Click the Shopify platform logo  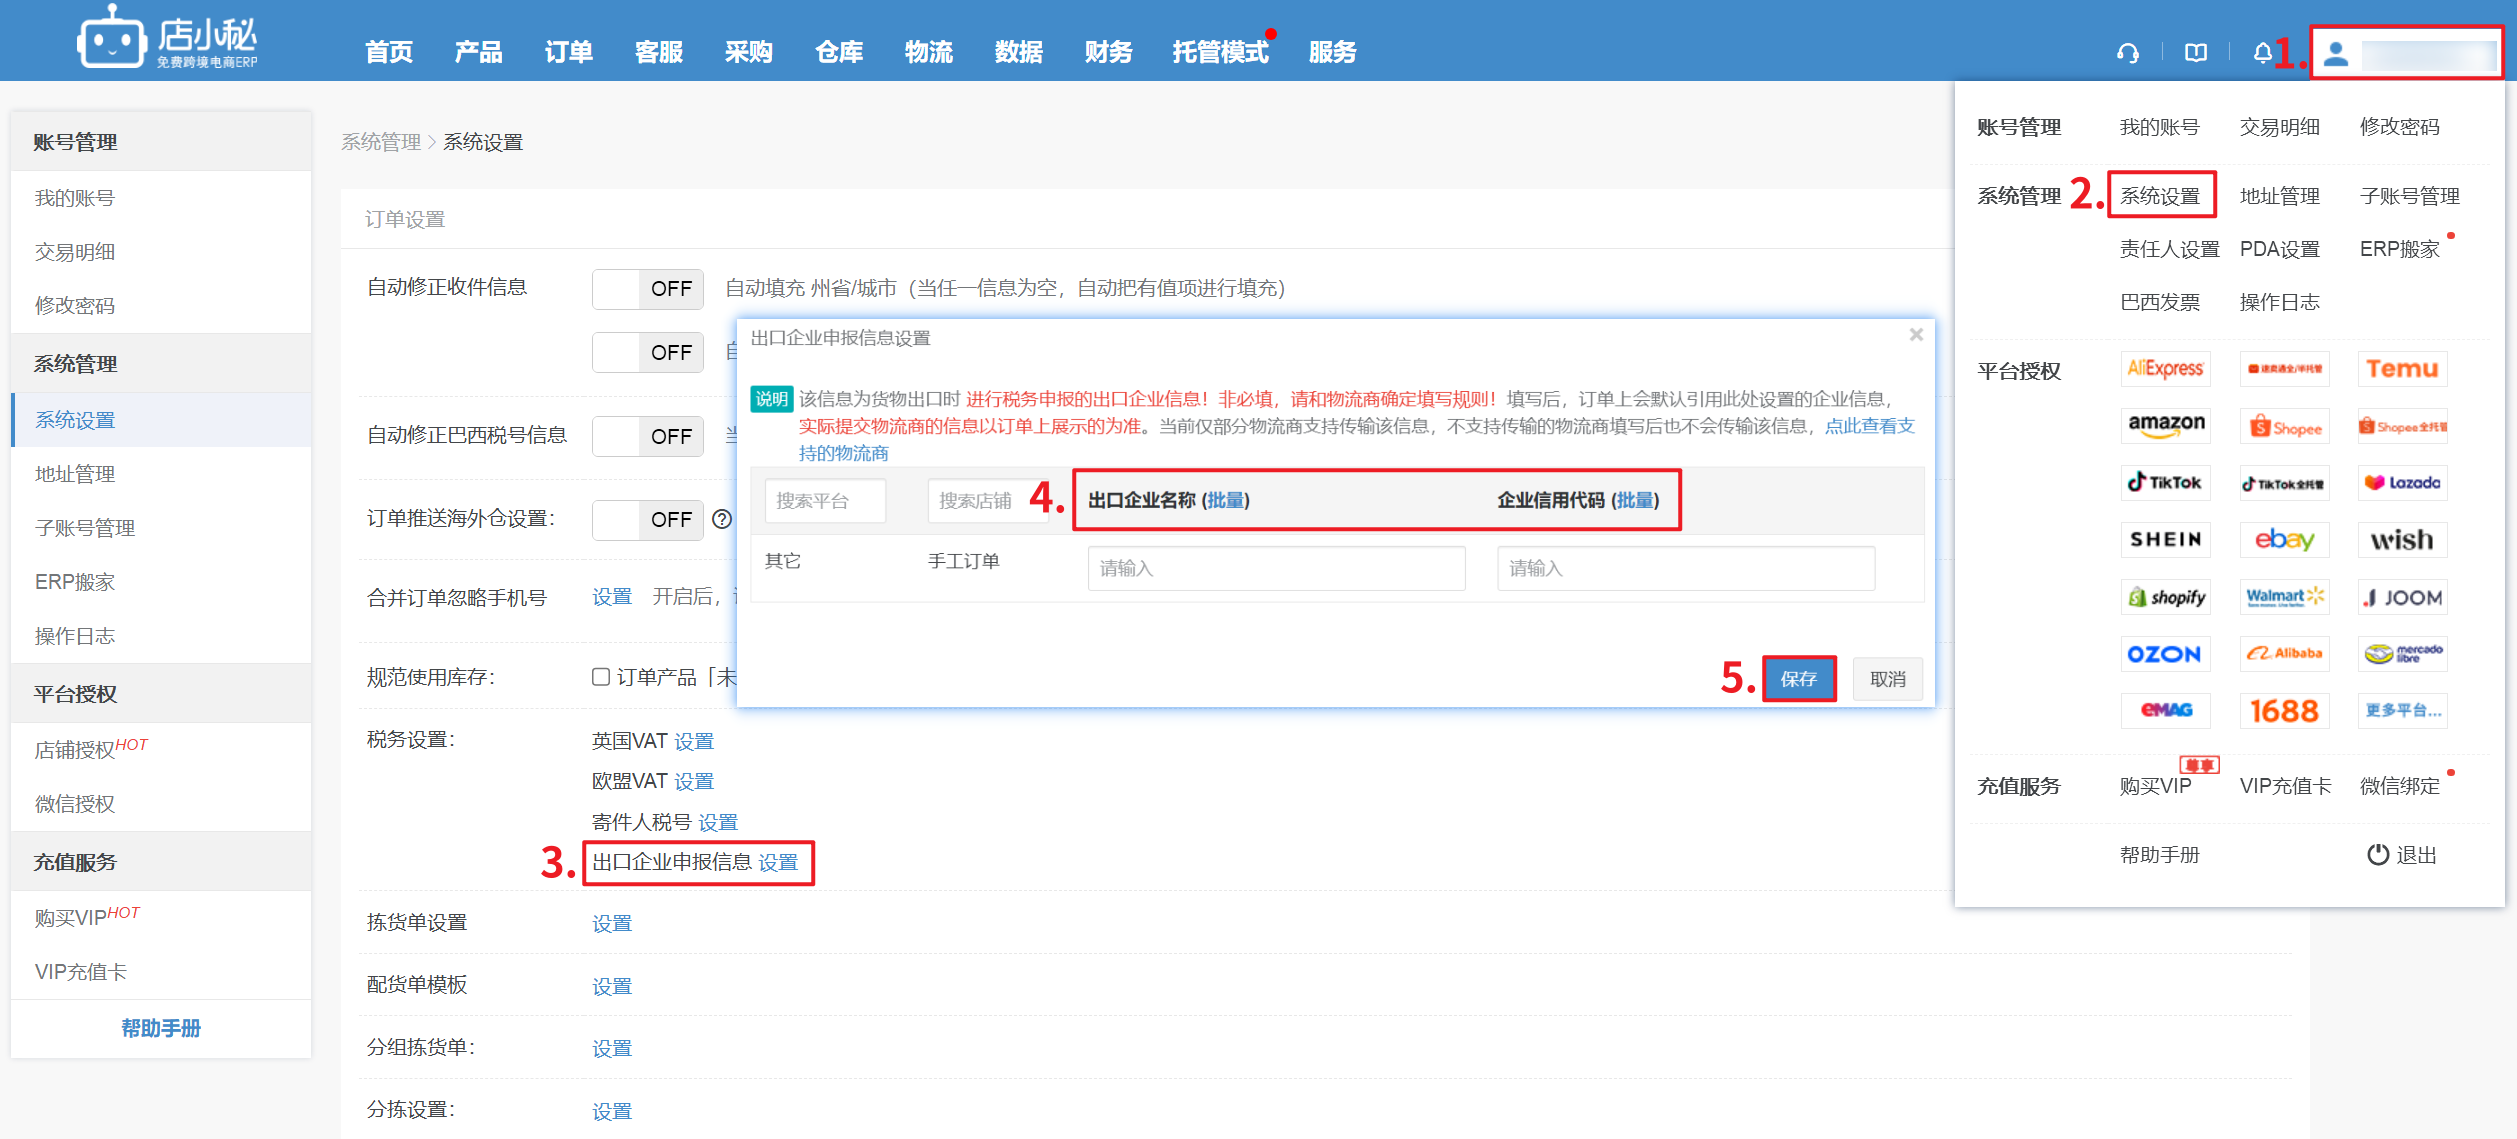[2165, 597]
